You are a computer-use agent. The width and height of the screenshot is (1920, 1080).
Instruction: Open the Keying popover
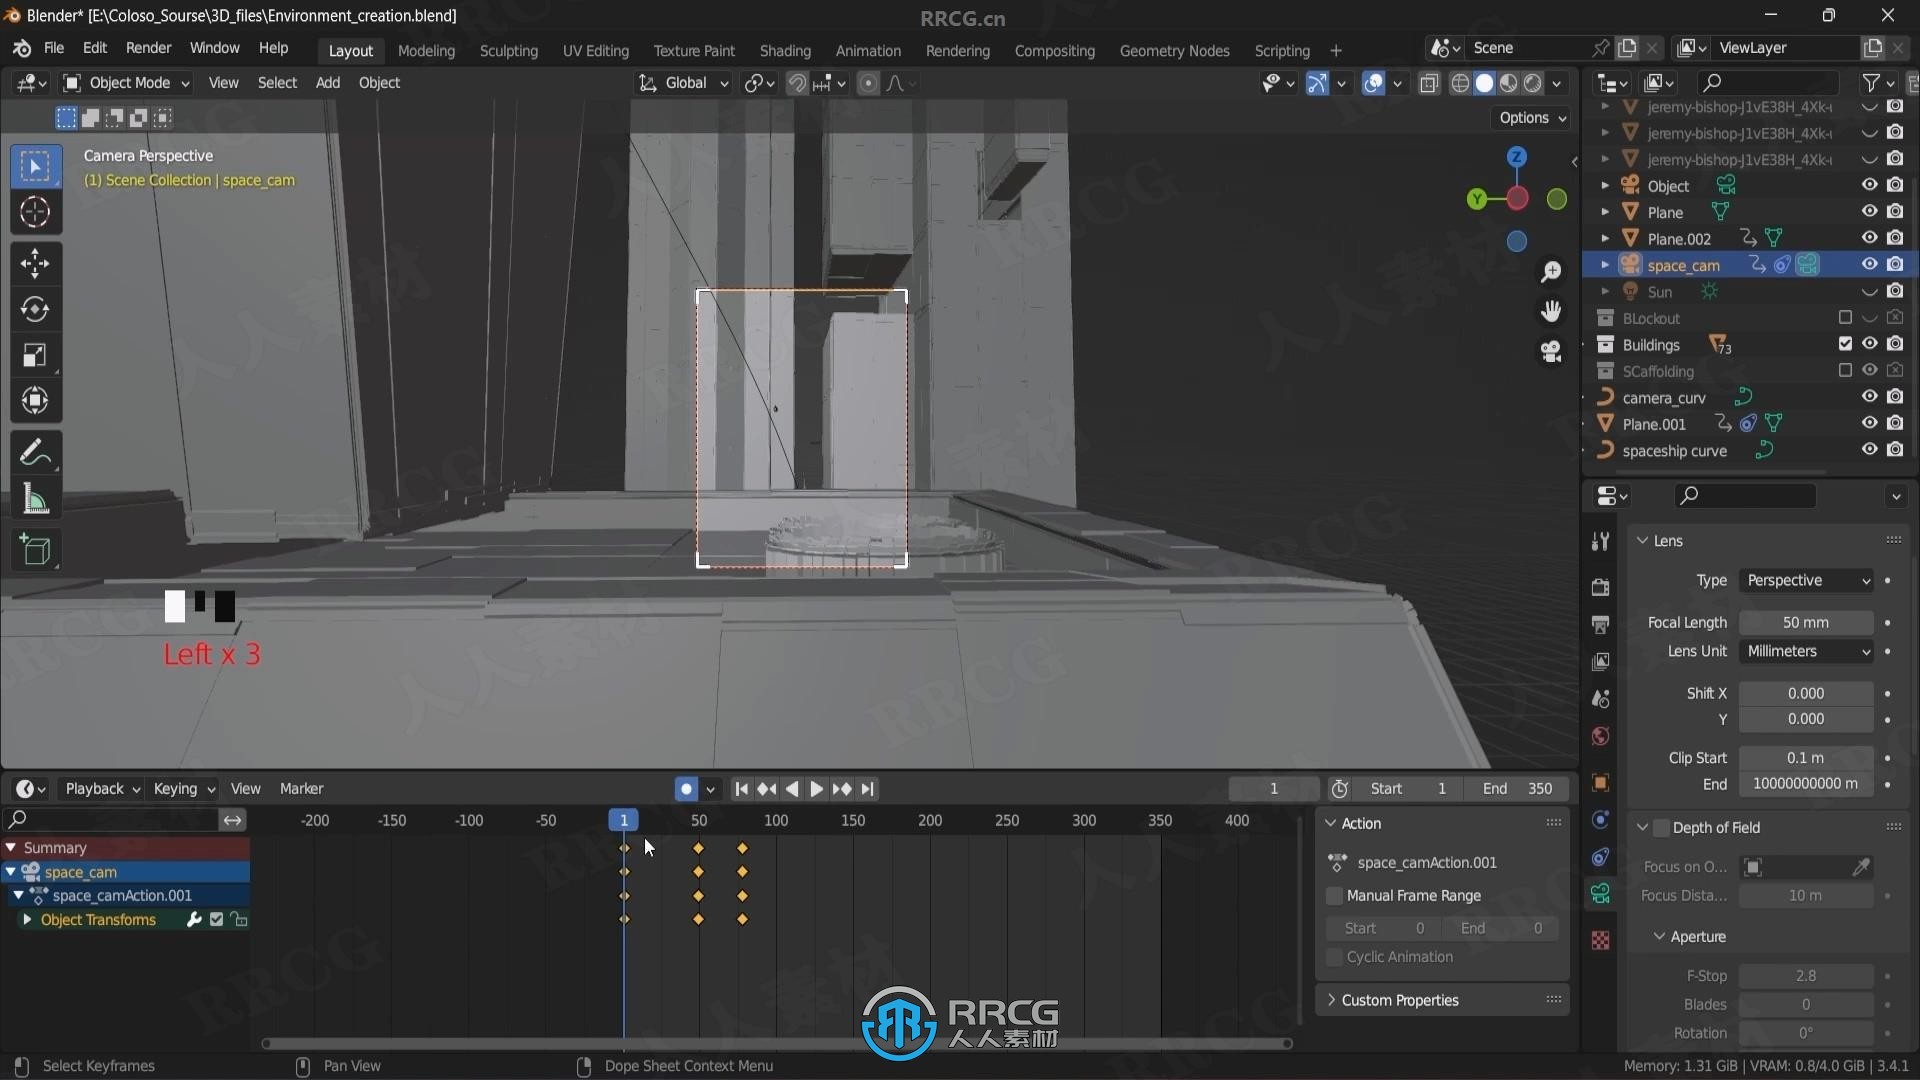point(184,789)
